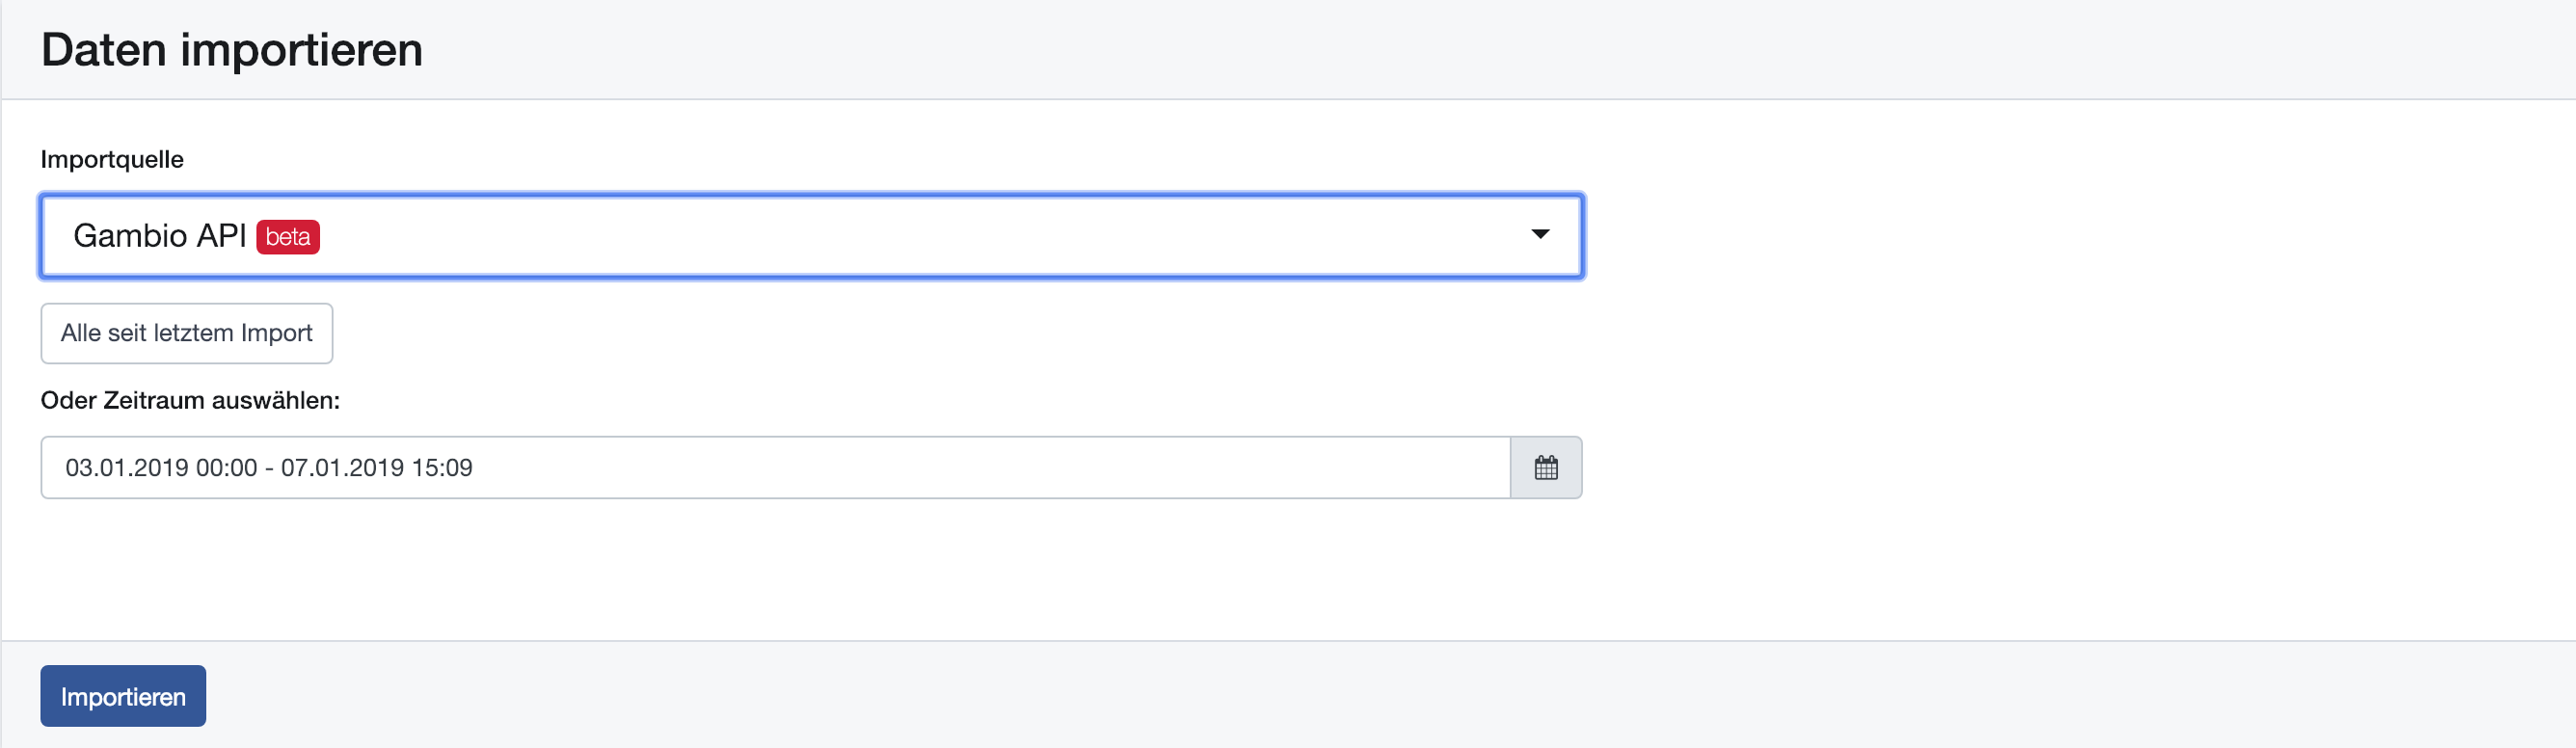This screenshot has height=748, width=2576.
Task: Click the empty space right of the date range text
Action: (990, 467)
